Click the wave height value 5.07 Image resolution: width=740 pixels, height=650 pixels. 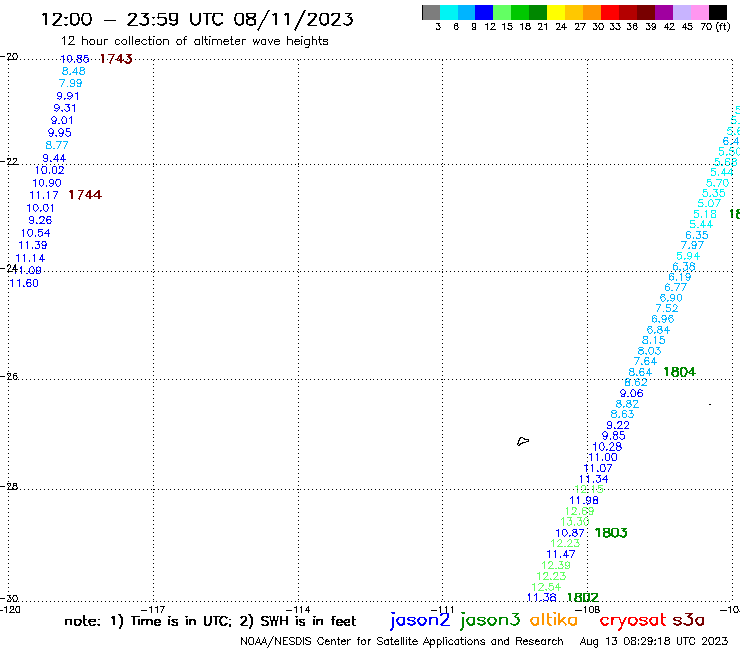pos(709,203)
